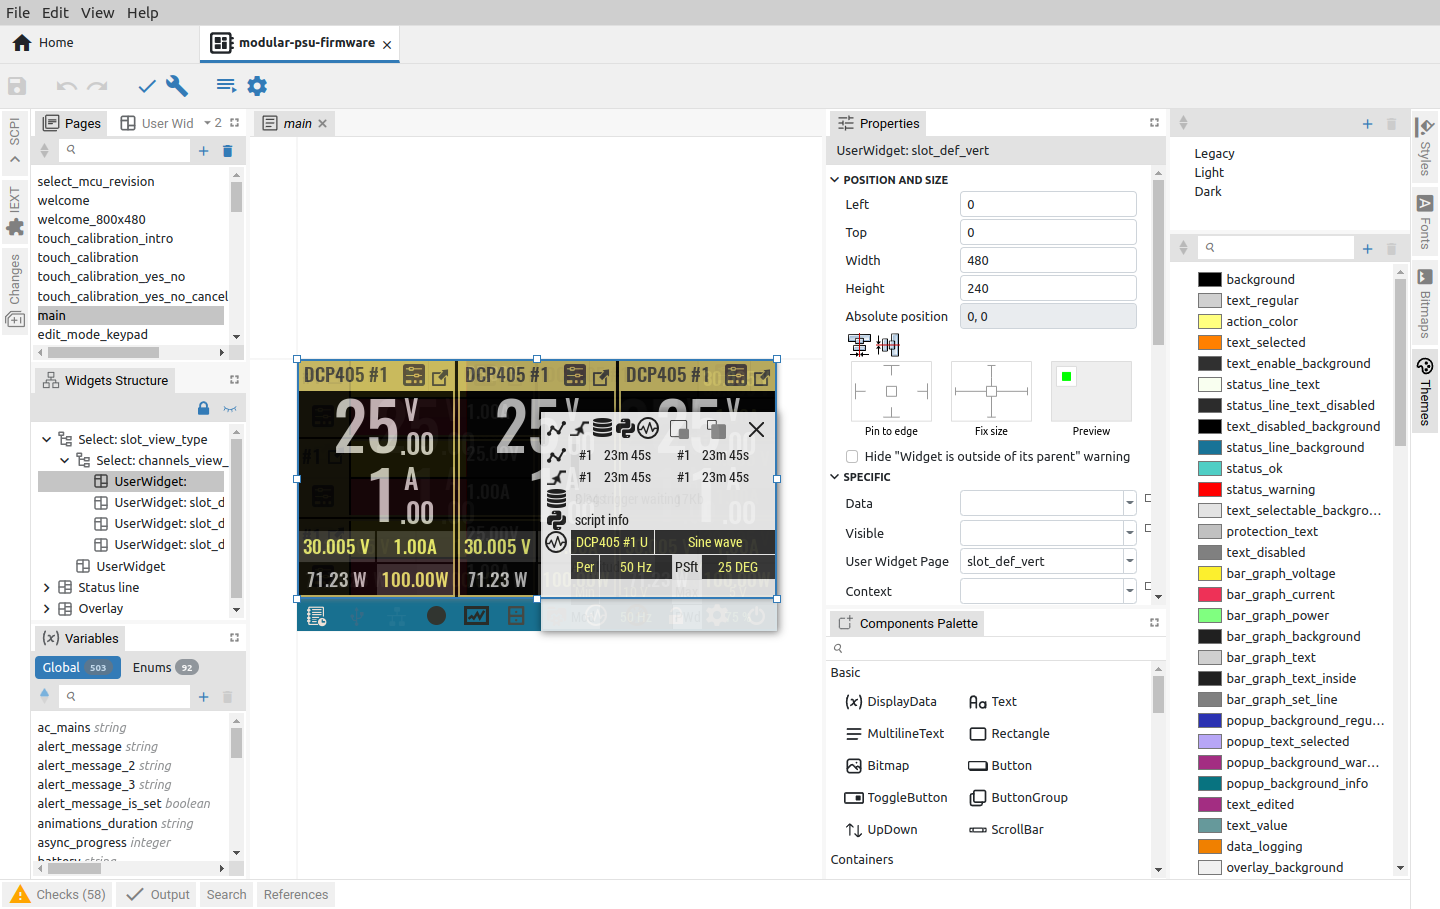Image resolution: width=1440 pixels, height=909 pixels.
Task: Collapse Select: slot_view_type tree node
Action: click(x=46, y=440)
